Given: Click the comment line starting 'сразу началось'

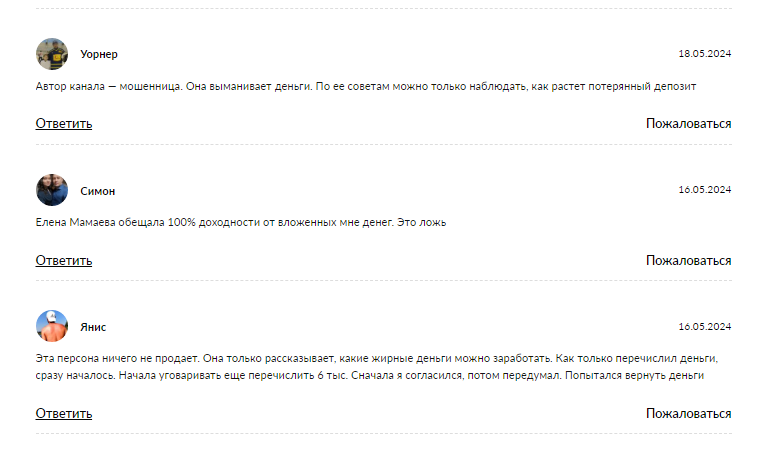Looking at the screenshot, I should point(370,376).
